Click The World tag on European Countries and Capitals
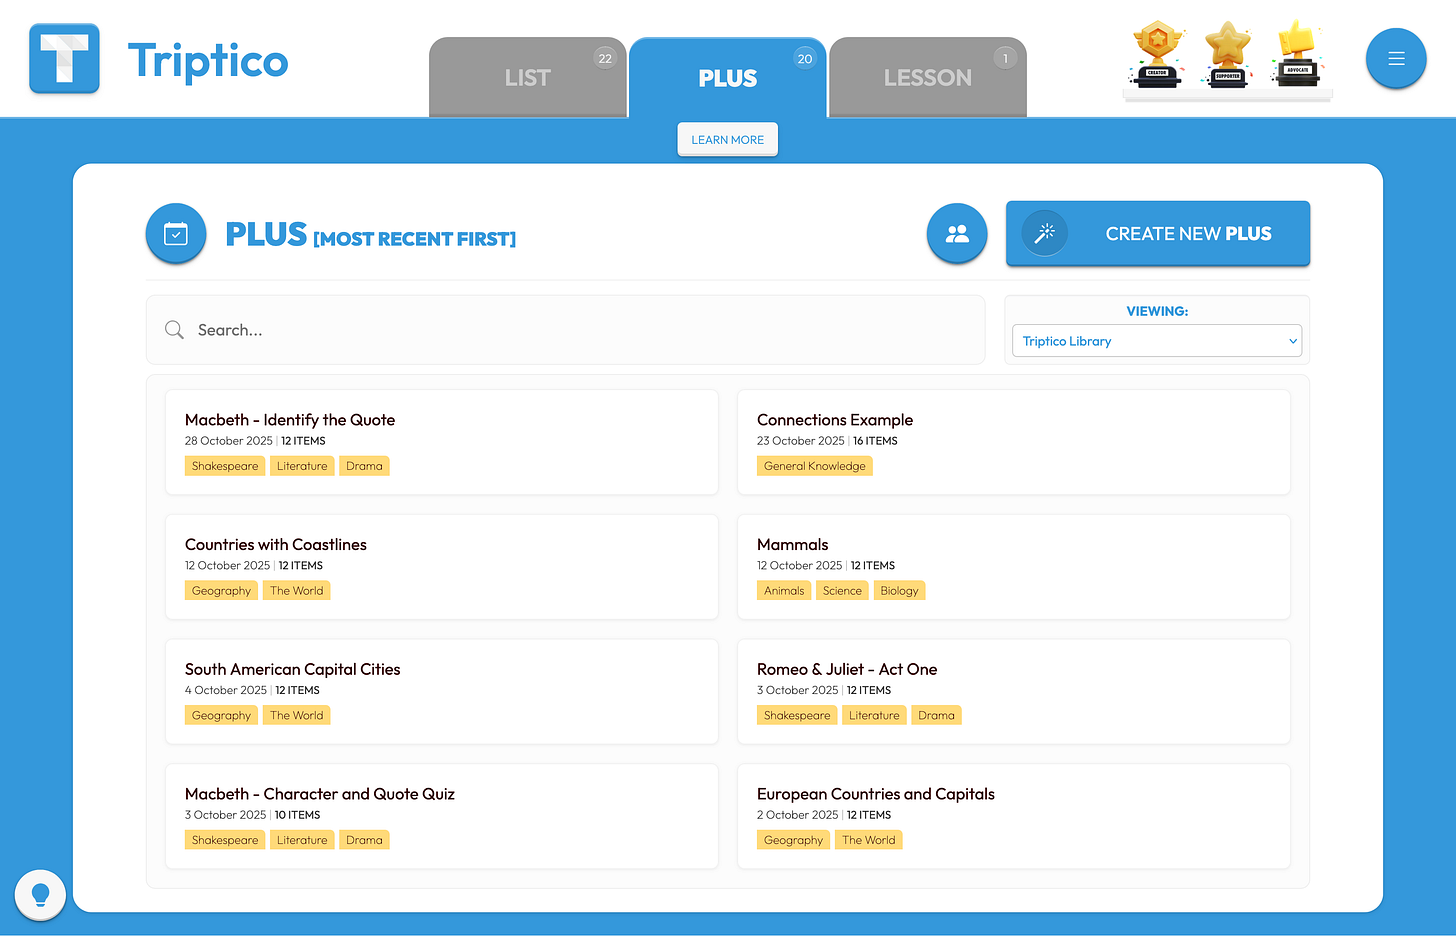Image resolution: width=1456 pixels, height=936 pixels. pyautogui.click(x=869, y=841)
